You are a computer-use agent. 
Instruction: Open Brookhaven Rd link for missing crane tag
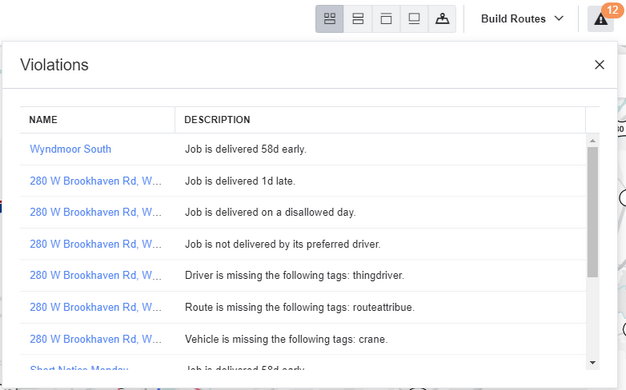tap(95, 339)
